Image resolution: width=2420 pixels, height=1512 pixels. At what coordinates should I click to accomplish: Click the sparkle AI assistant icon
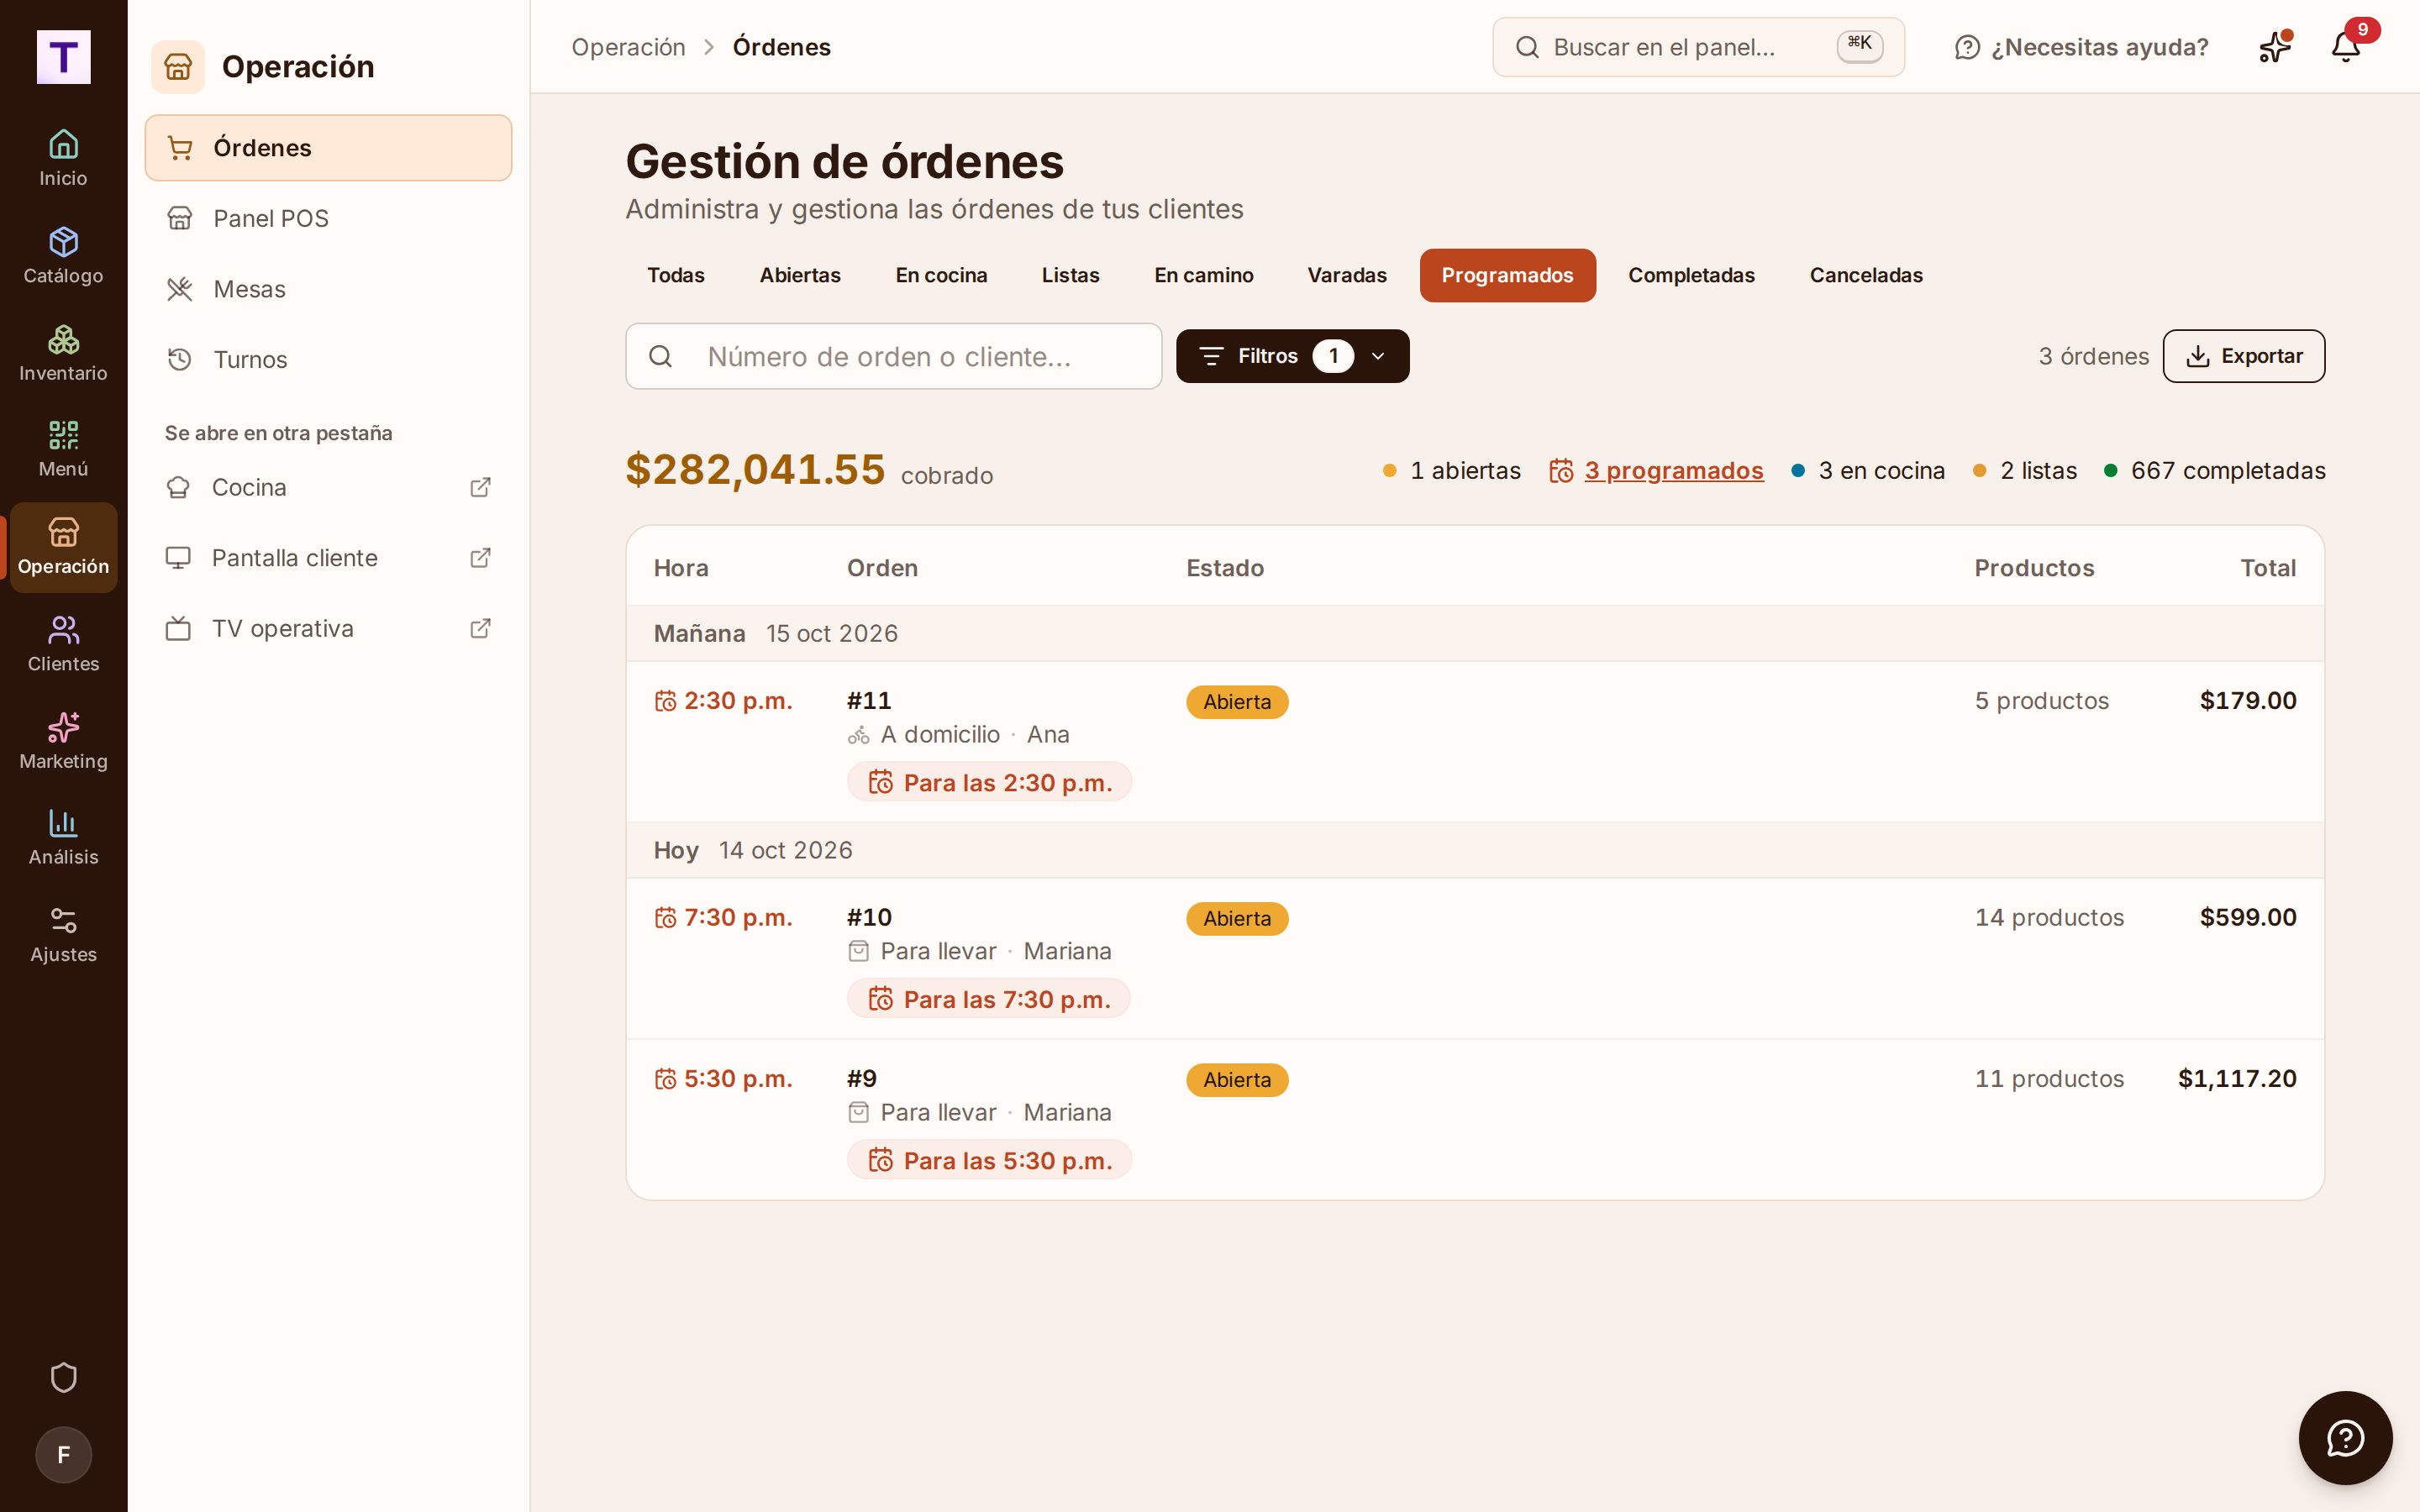click(x=2275, y=47)
